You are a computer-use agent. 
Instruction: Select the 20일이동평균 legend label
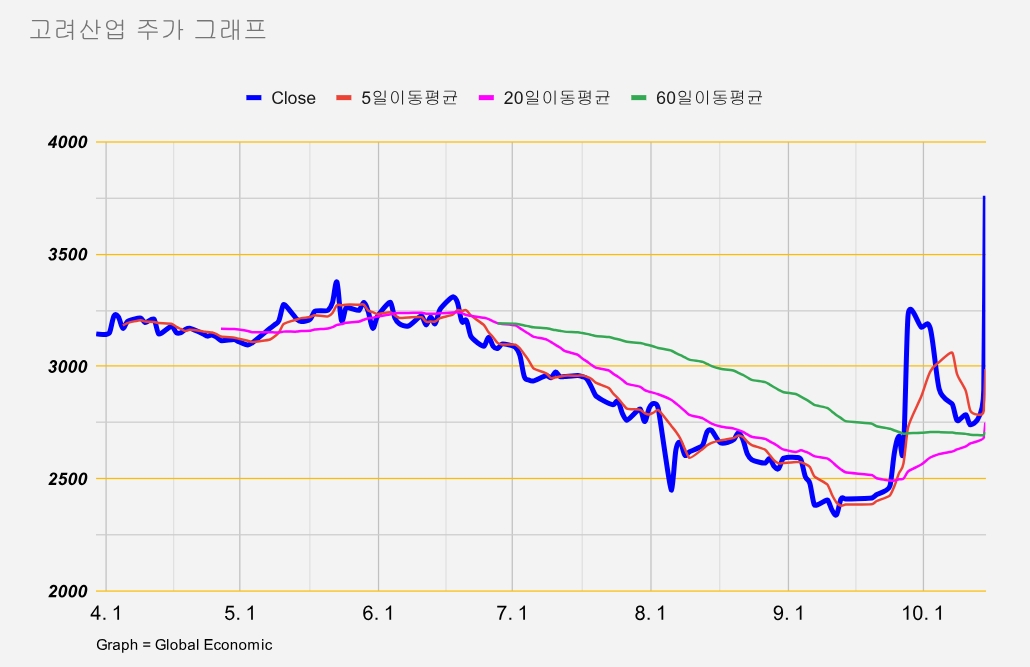pos(557,98)
